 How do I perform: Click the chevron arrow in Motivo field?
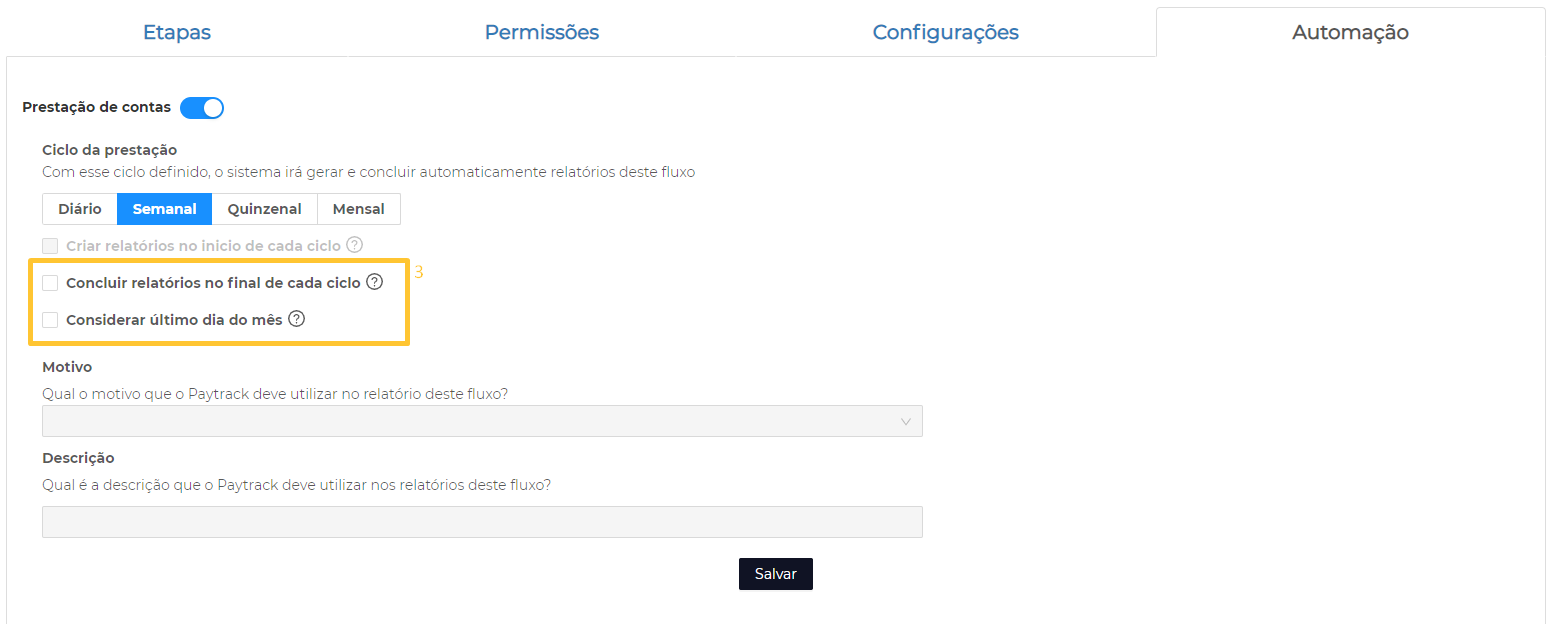(906, 422)
